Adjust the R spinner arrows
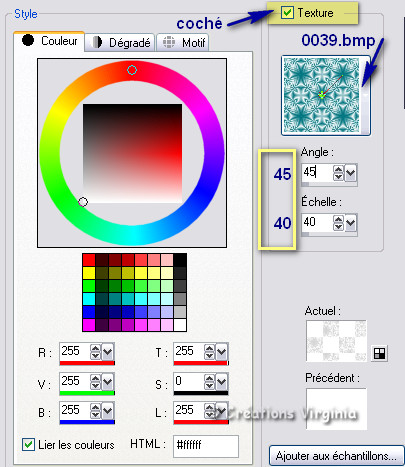 click(x=95, y=352)
